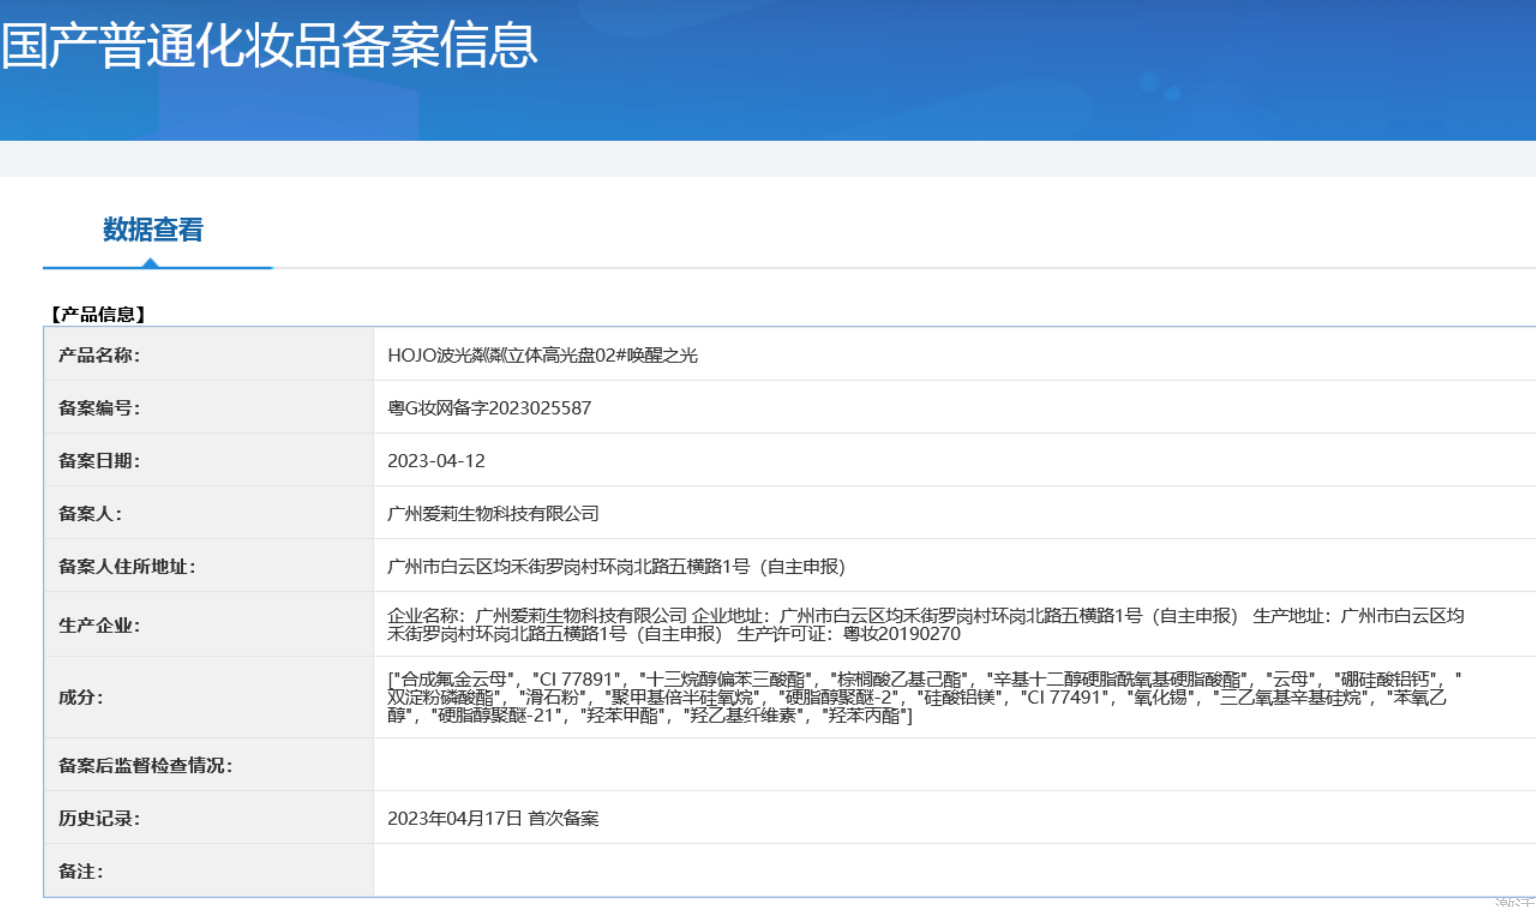This screenshot has height=907, width=1536.
Task: Select the ingredient list starting with 合成氟金云母
Action: [925, 698]
